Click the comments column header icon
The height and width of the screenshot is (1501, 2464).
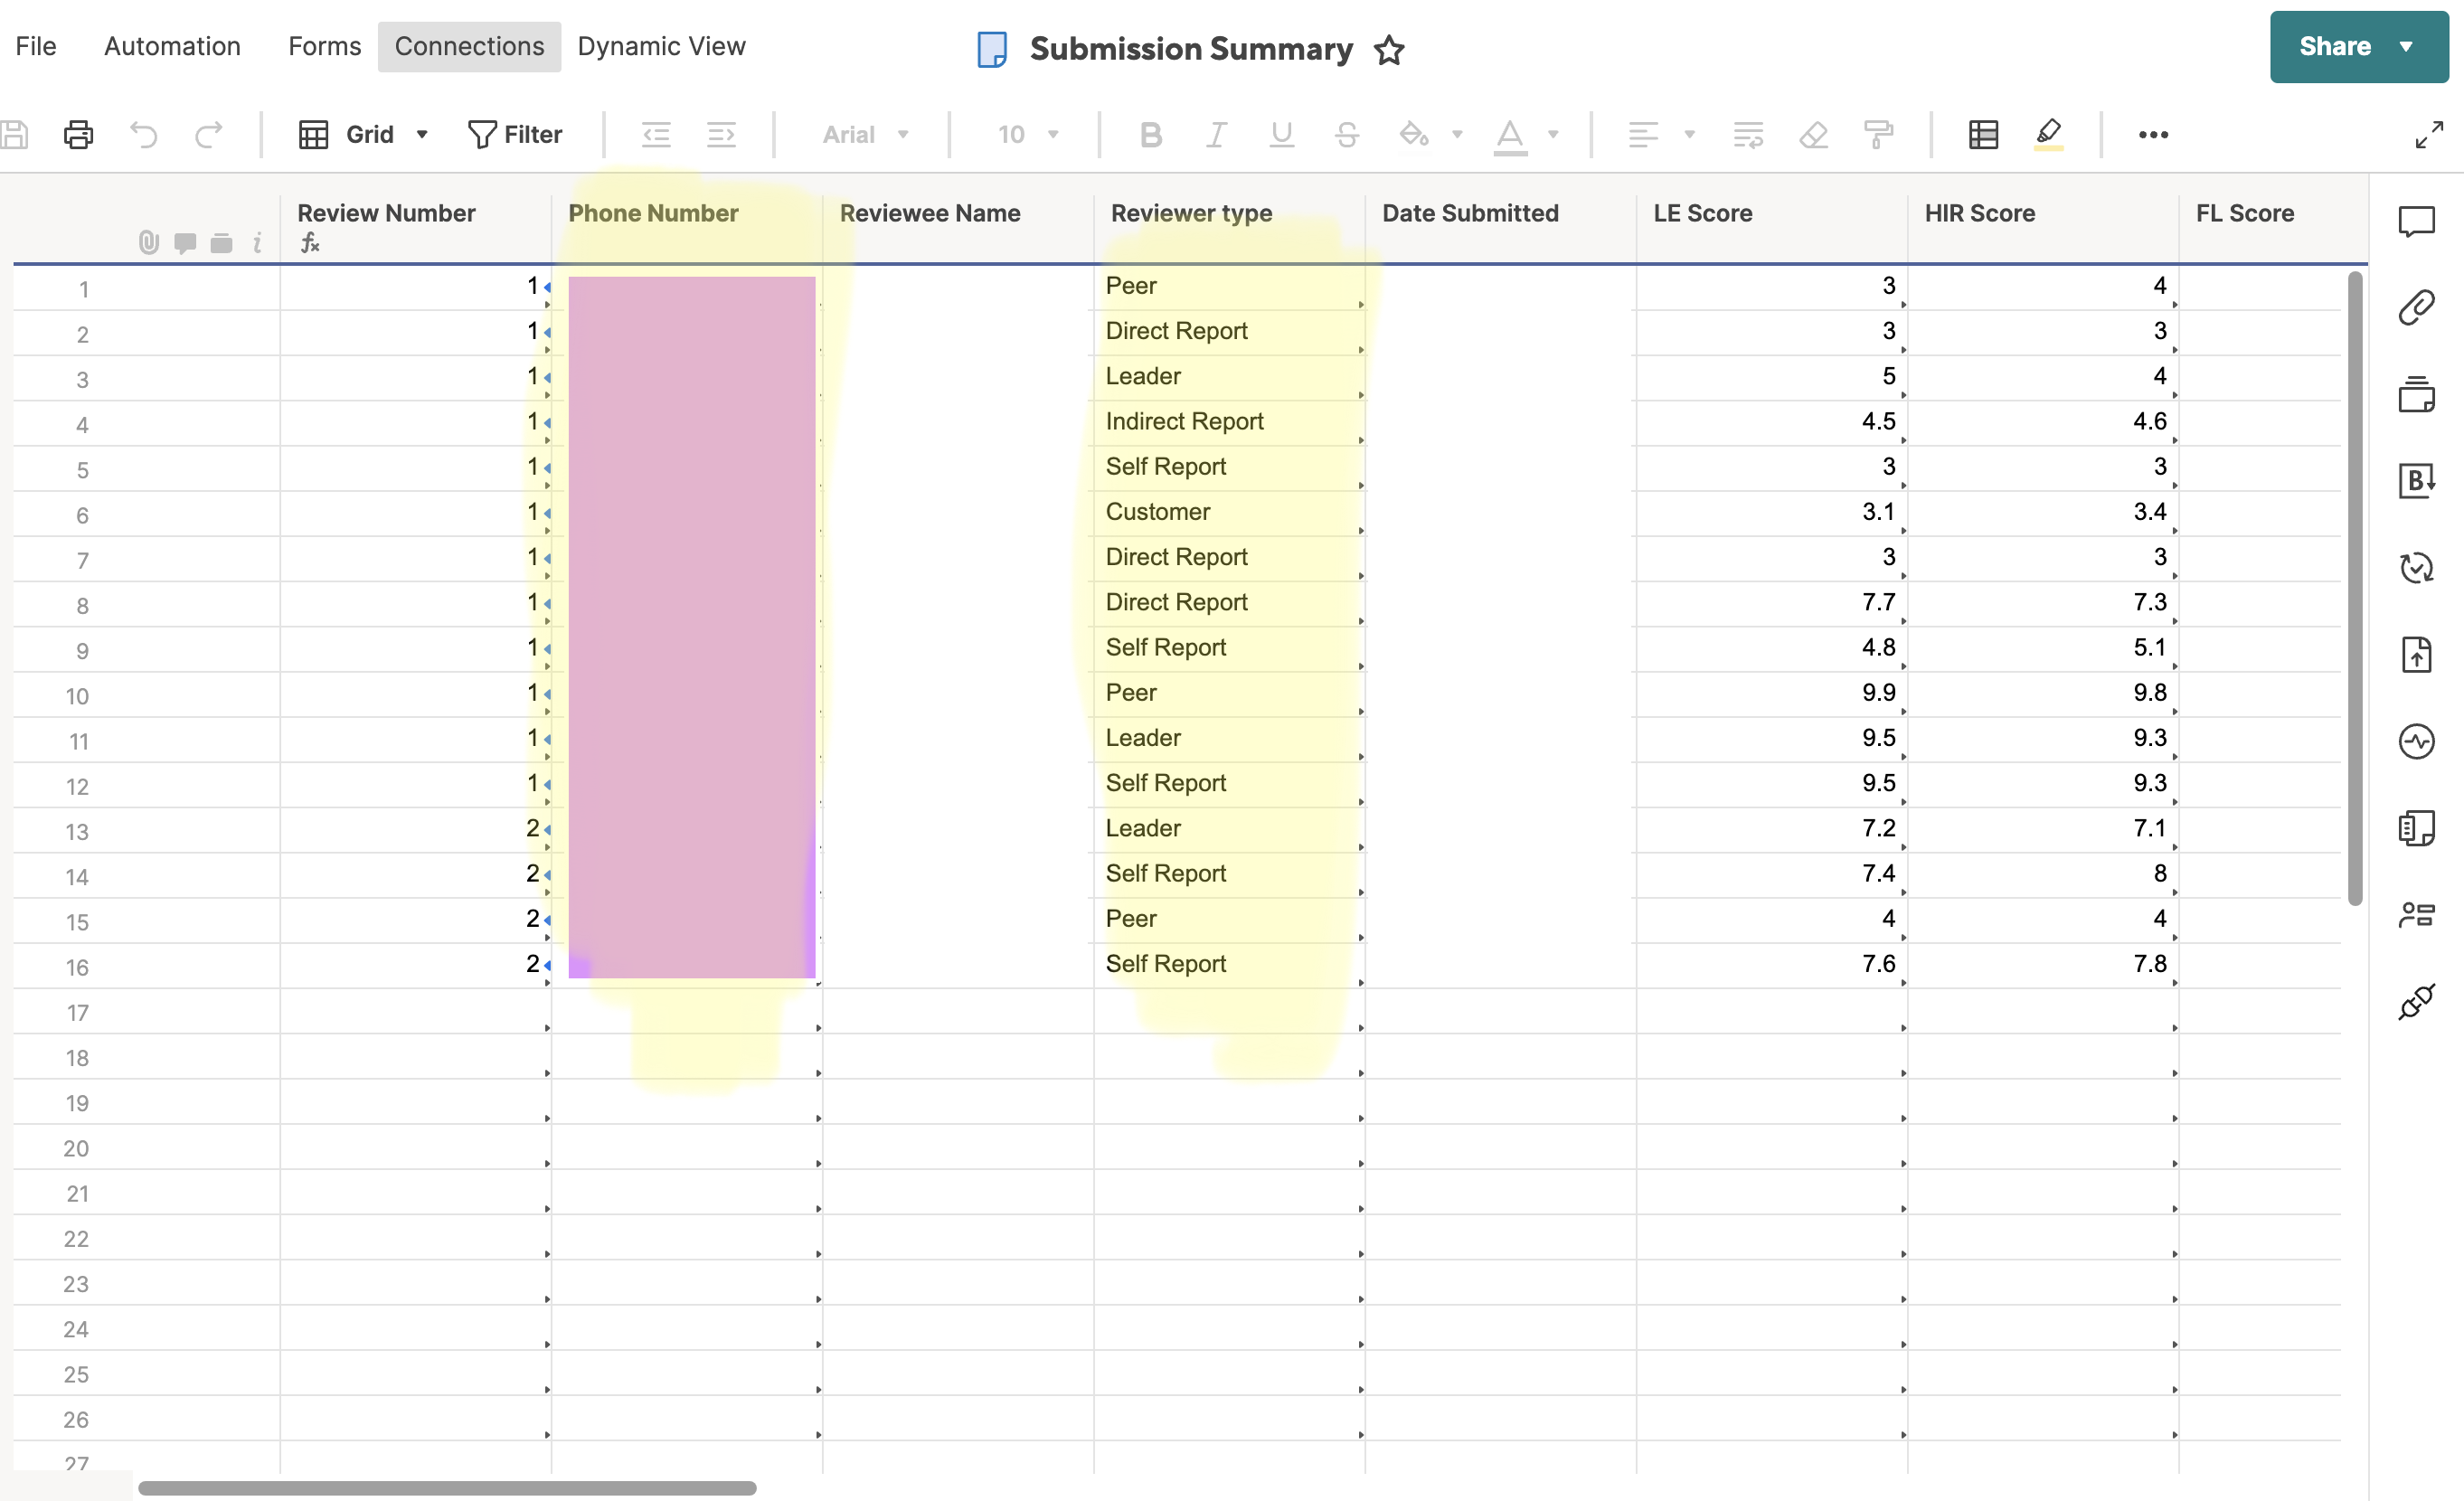pos(185,242)
